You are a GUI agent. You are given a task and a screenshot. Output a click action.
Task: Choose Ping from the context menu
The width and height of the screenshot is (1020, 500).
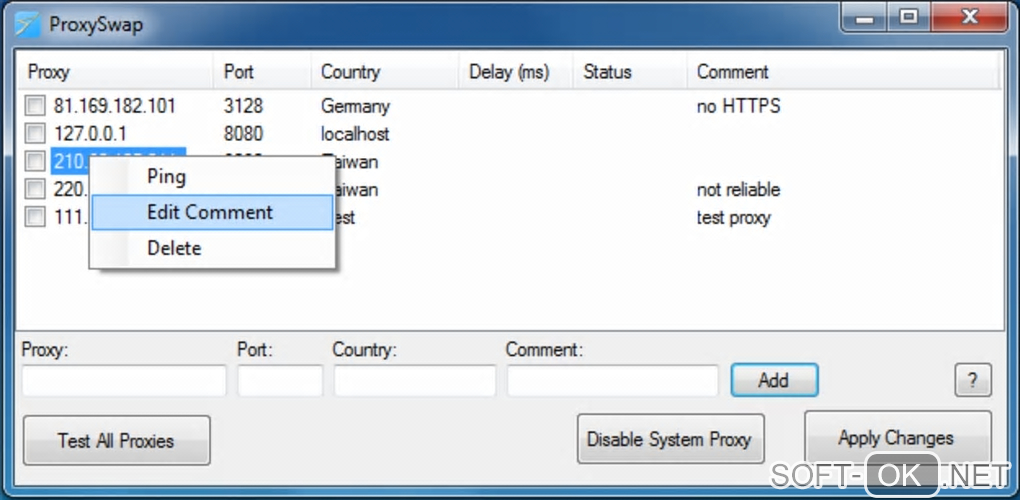click(212, 177)
